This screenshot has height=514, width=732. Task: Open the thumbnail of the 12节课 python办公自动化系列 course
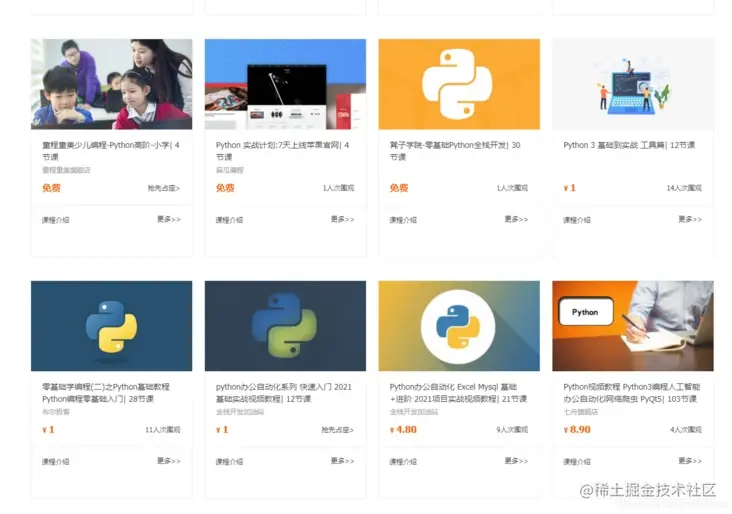coord(285,326)
